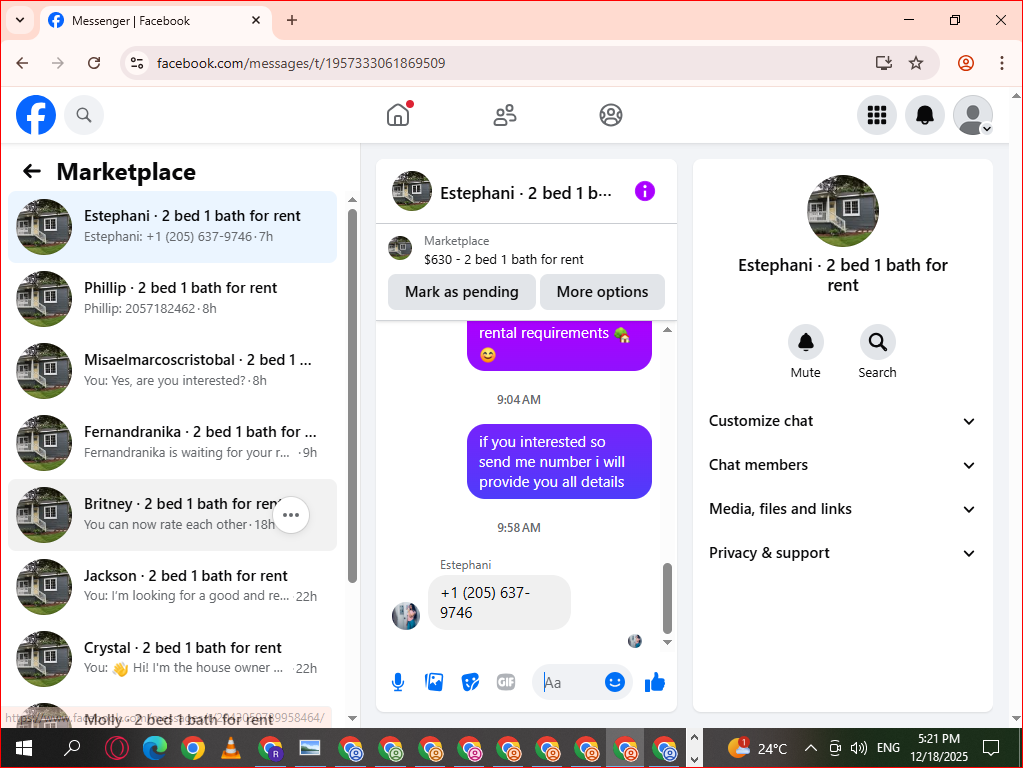Expand Media, files and links section
This screenshot has width=1023, height=768.
pyautogui.click(x=842, y=509)
